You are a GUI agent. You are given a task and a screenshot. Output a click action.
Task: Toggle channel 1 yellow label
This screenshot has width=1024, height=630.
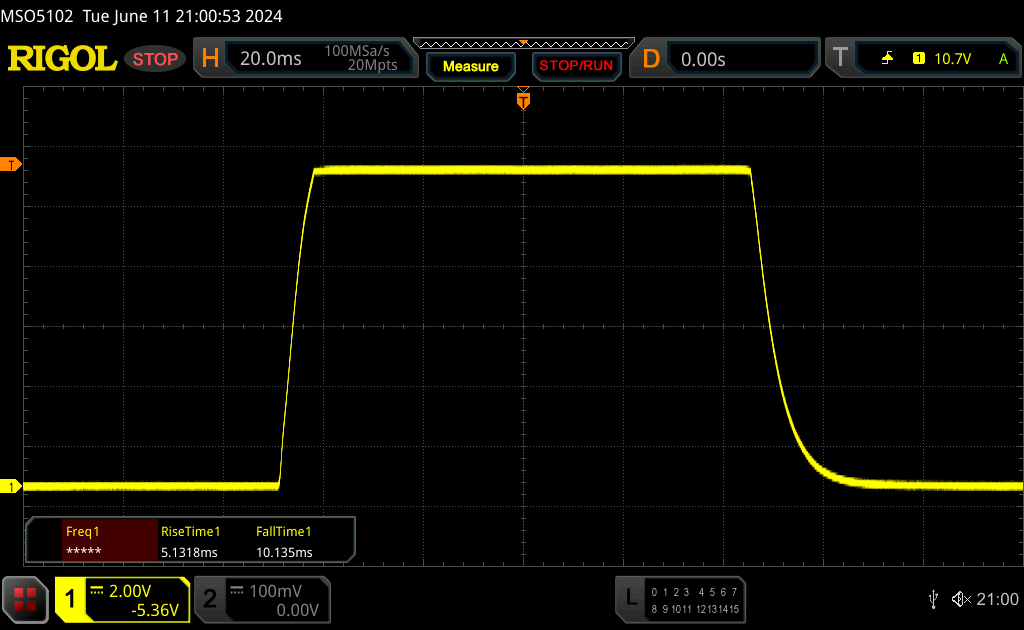click(70, 599)
